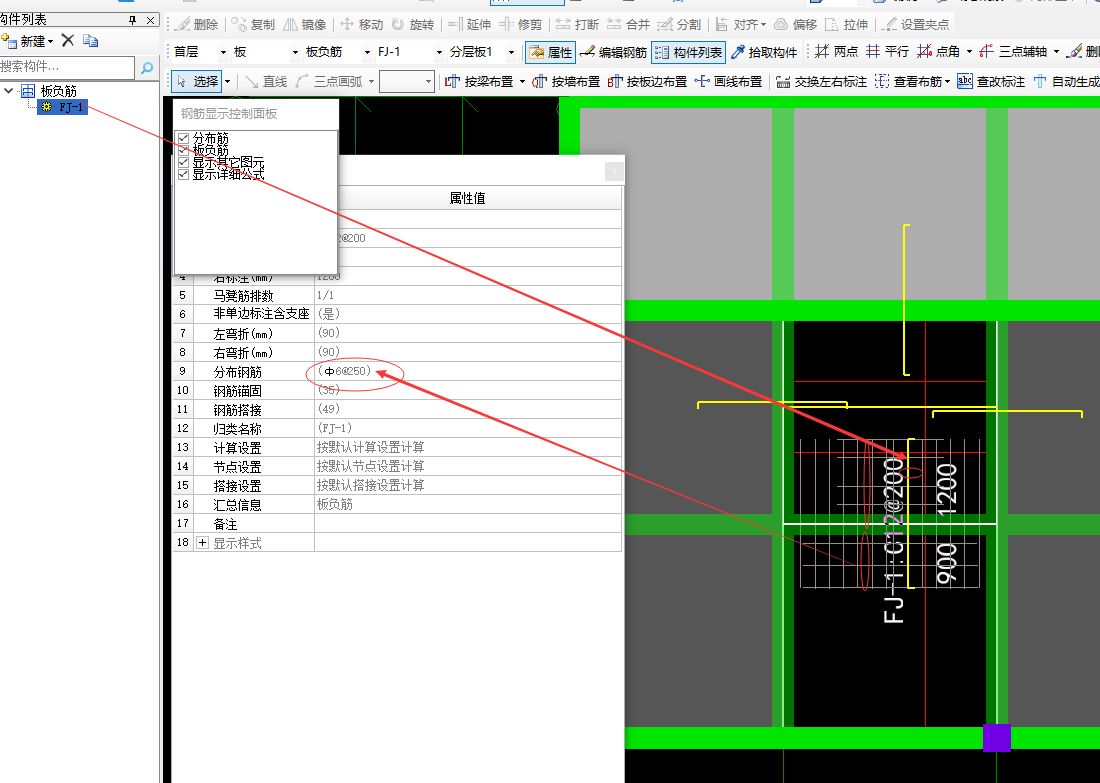Click 节点设置 value cell
Image resolution: width=1100 pixels, height=783 pixels.
click(x=468, y=466)
